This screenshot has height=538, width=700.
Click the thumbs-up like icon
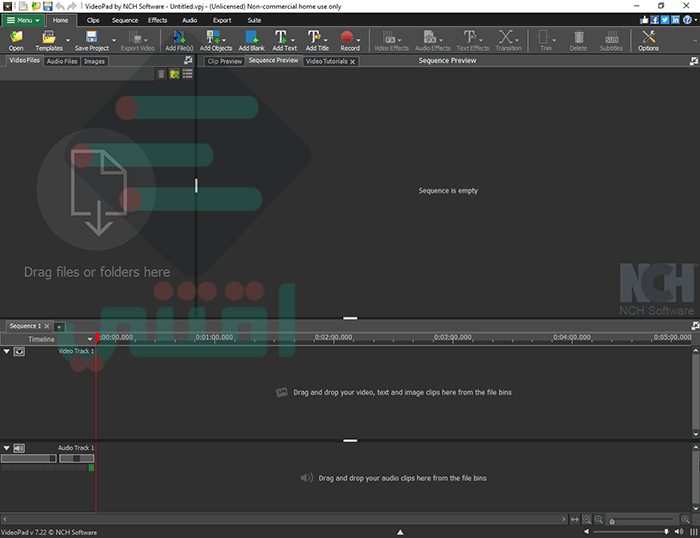point(644,20)
